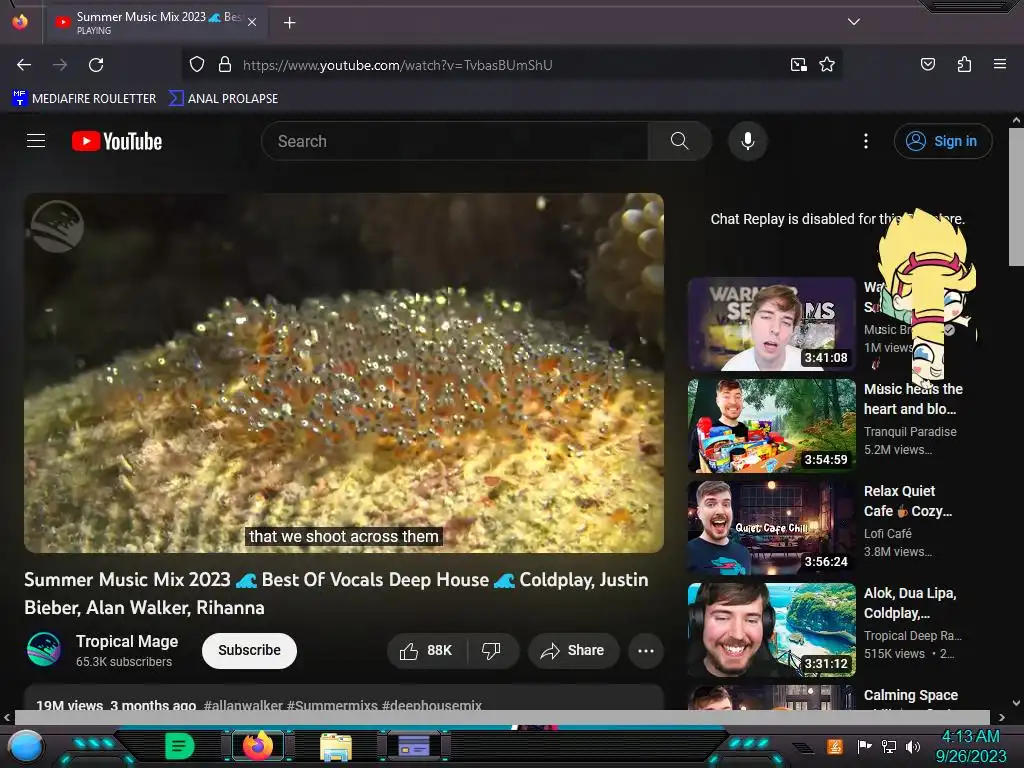This screenshot has width=1024, height=768.
Task: Open the network tray icon
Action: pos(888,746)
